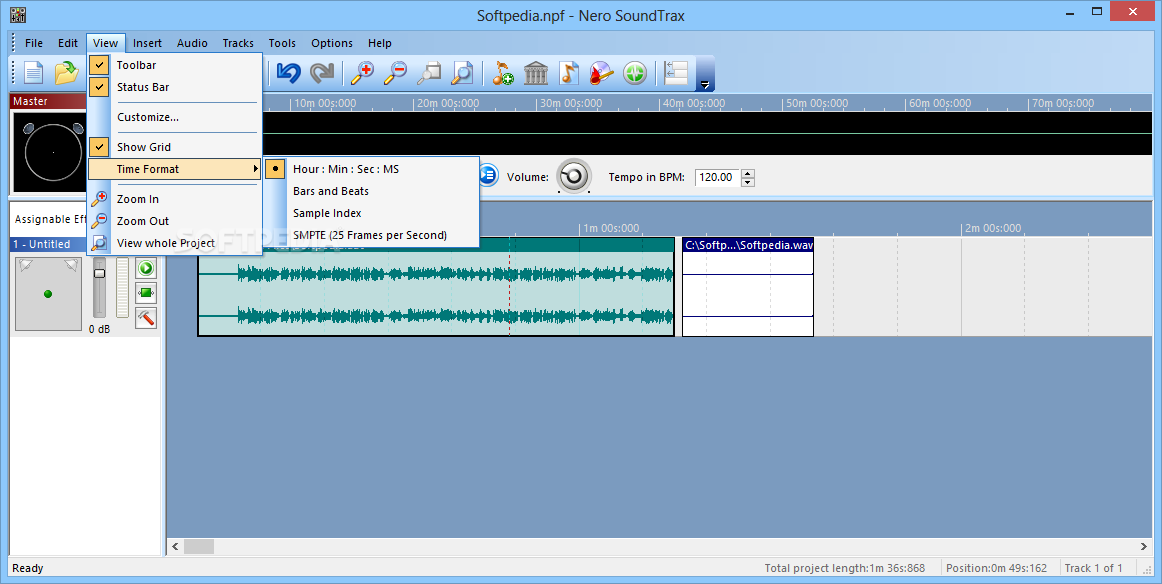Click the Position:0m 49s:162 status text
Viewport: 1162px width, 584px height.
pos(996,568)
